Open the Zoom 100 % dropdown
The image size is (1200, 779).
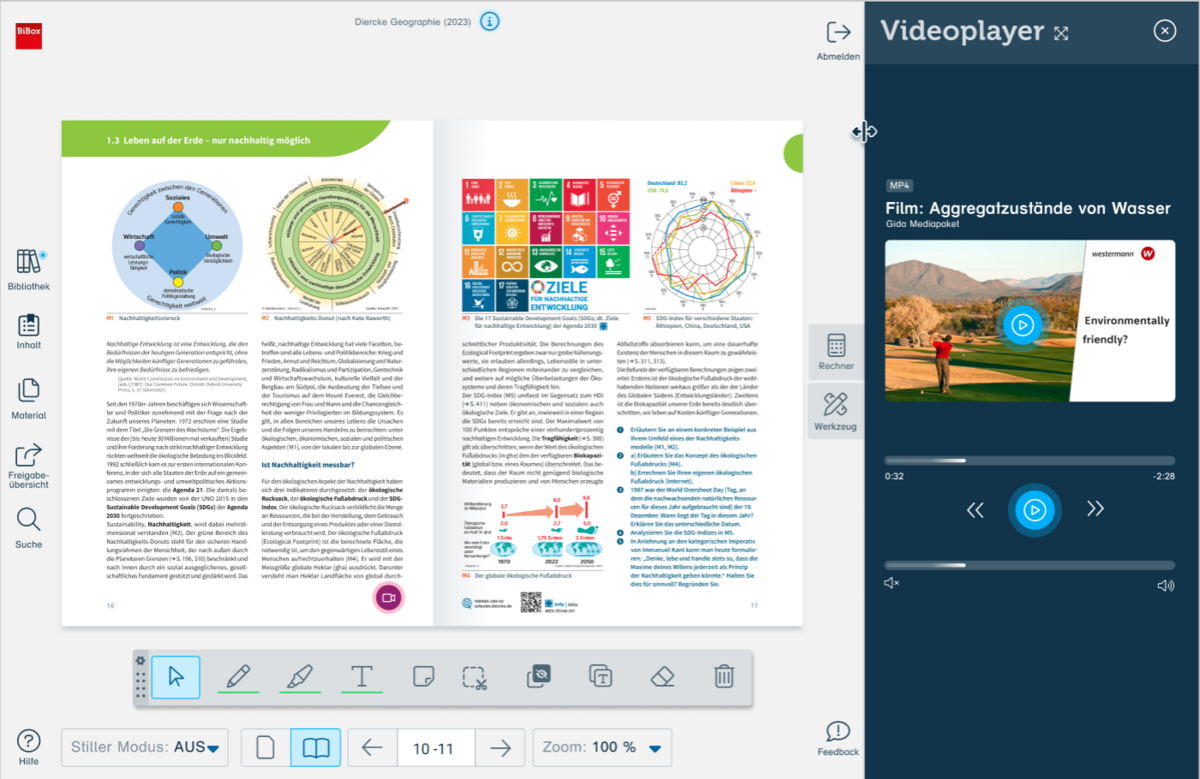601,747
